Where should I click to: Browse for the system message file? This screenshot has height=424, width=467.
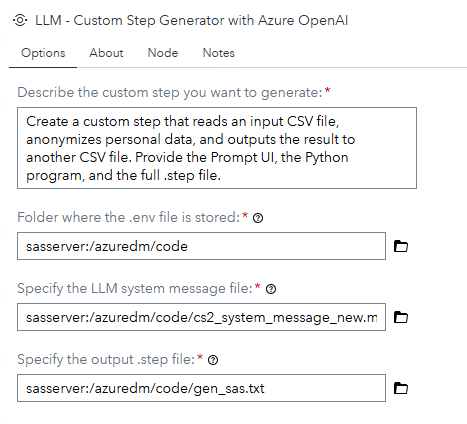[401, 317]
